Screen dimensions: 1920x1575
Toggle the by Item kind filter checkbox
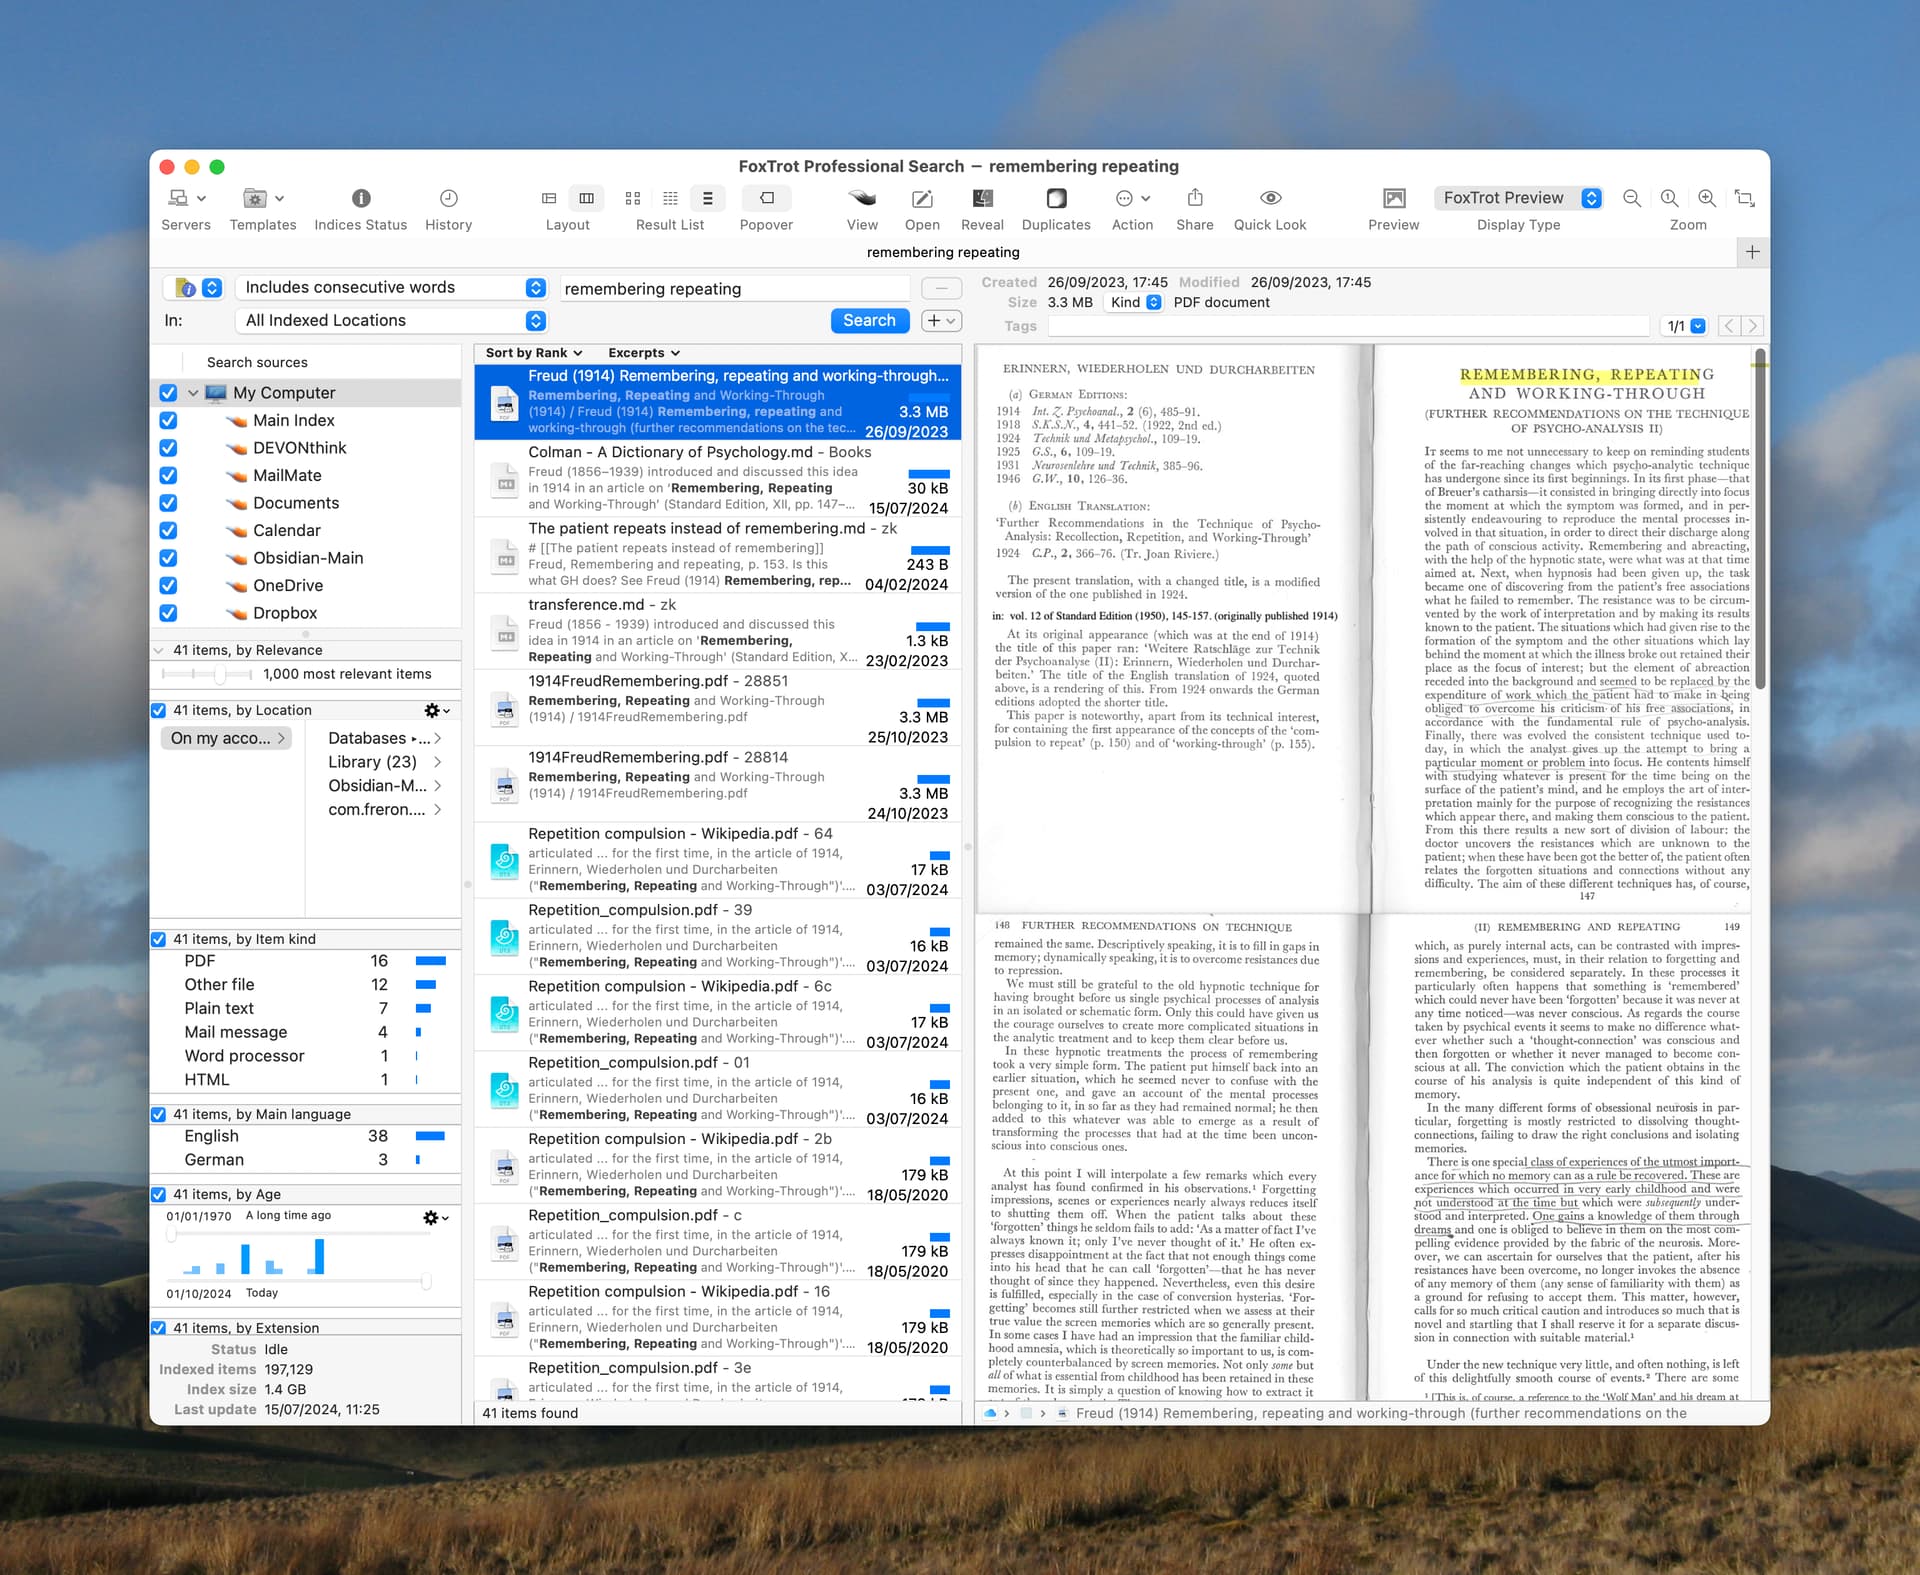(158, 939)
